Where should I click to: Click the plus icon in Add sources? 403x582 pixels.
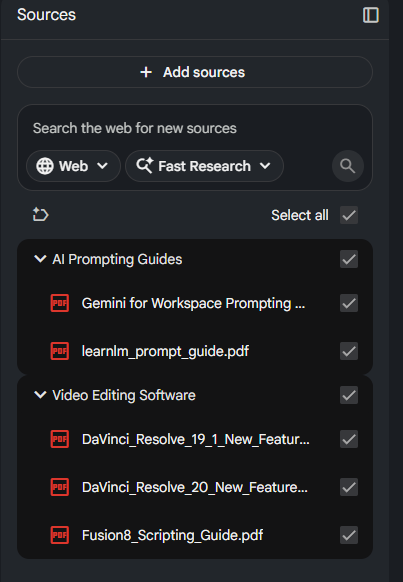[146, 72]
